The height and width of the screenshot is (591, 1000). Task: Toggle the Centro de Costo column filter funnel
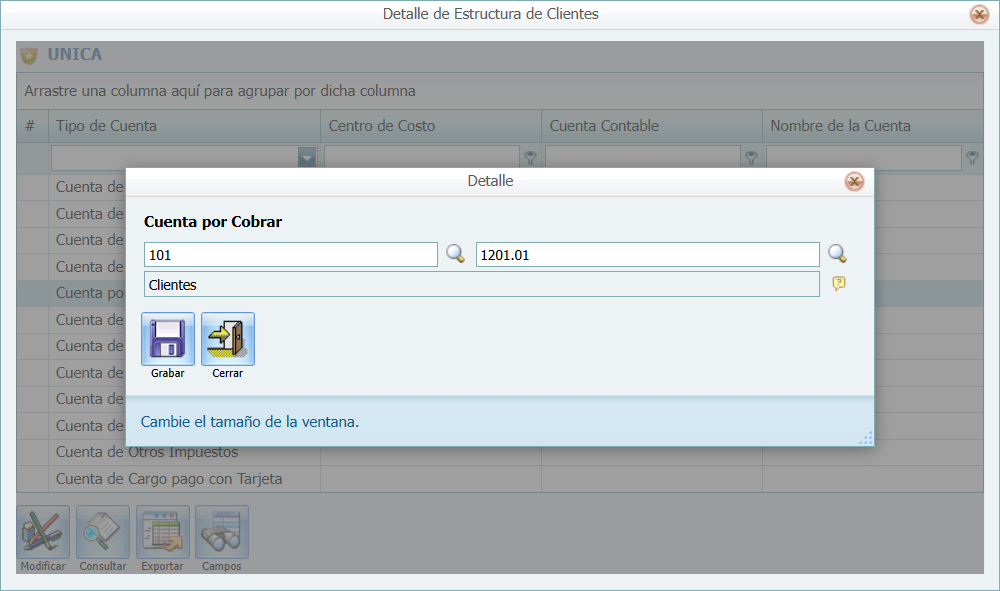pos(531,157)
